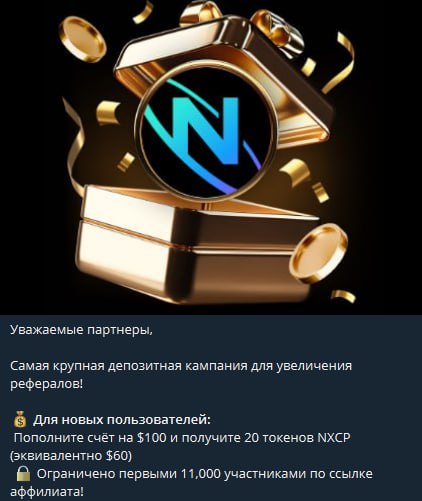
Task: Click the 'NXCP' token name
Action: pos(333,437)
